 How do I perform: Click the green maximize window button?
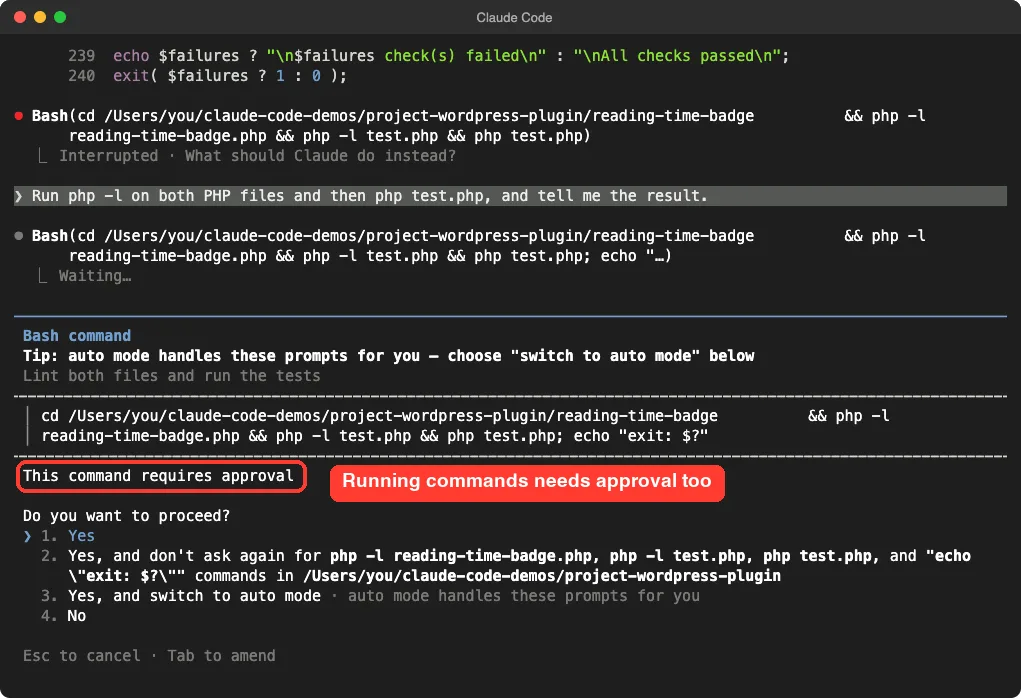click(60, 17)
